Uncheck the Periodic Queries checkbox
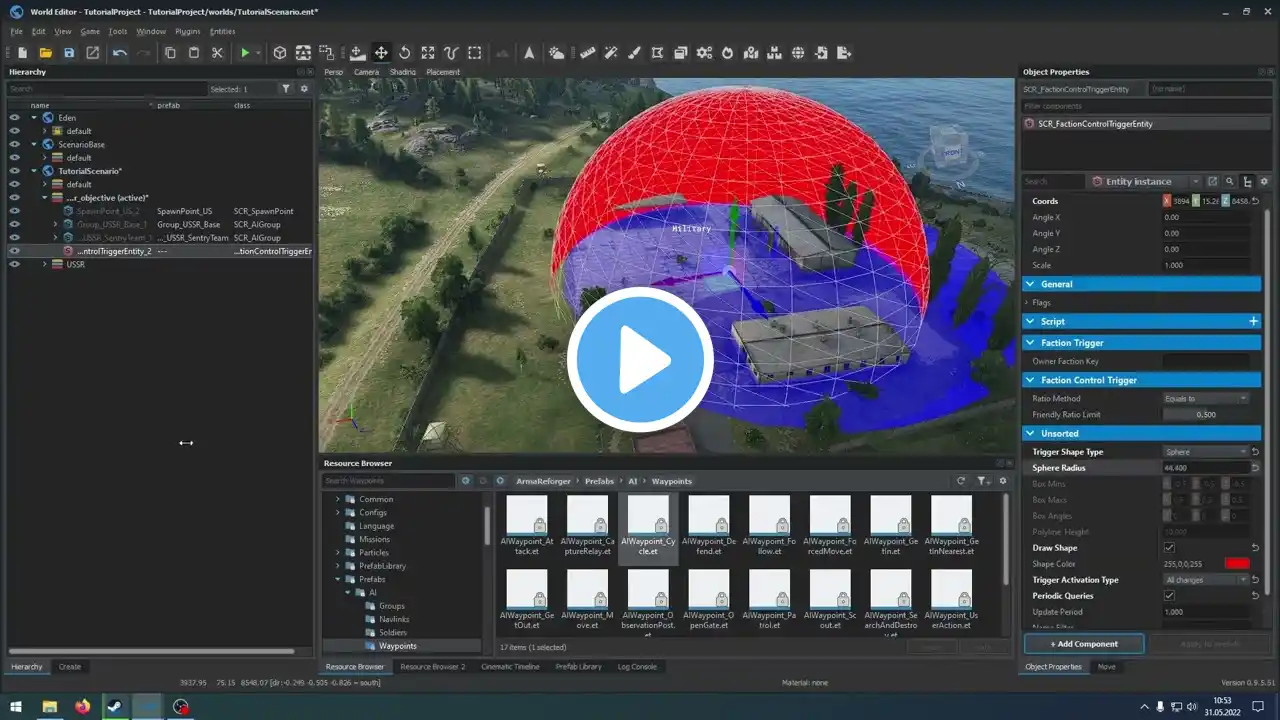1280x720 pixels. [1169, 596]
